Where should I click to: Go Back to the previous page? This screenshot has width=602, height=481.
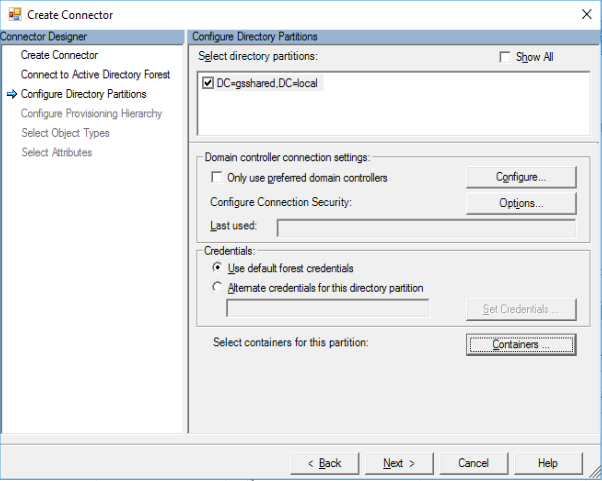coord(324,463)
